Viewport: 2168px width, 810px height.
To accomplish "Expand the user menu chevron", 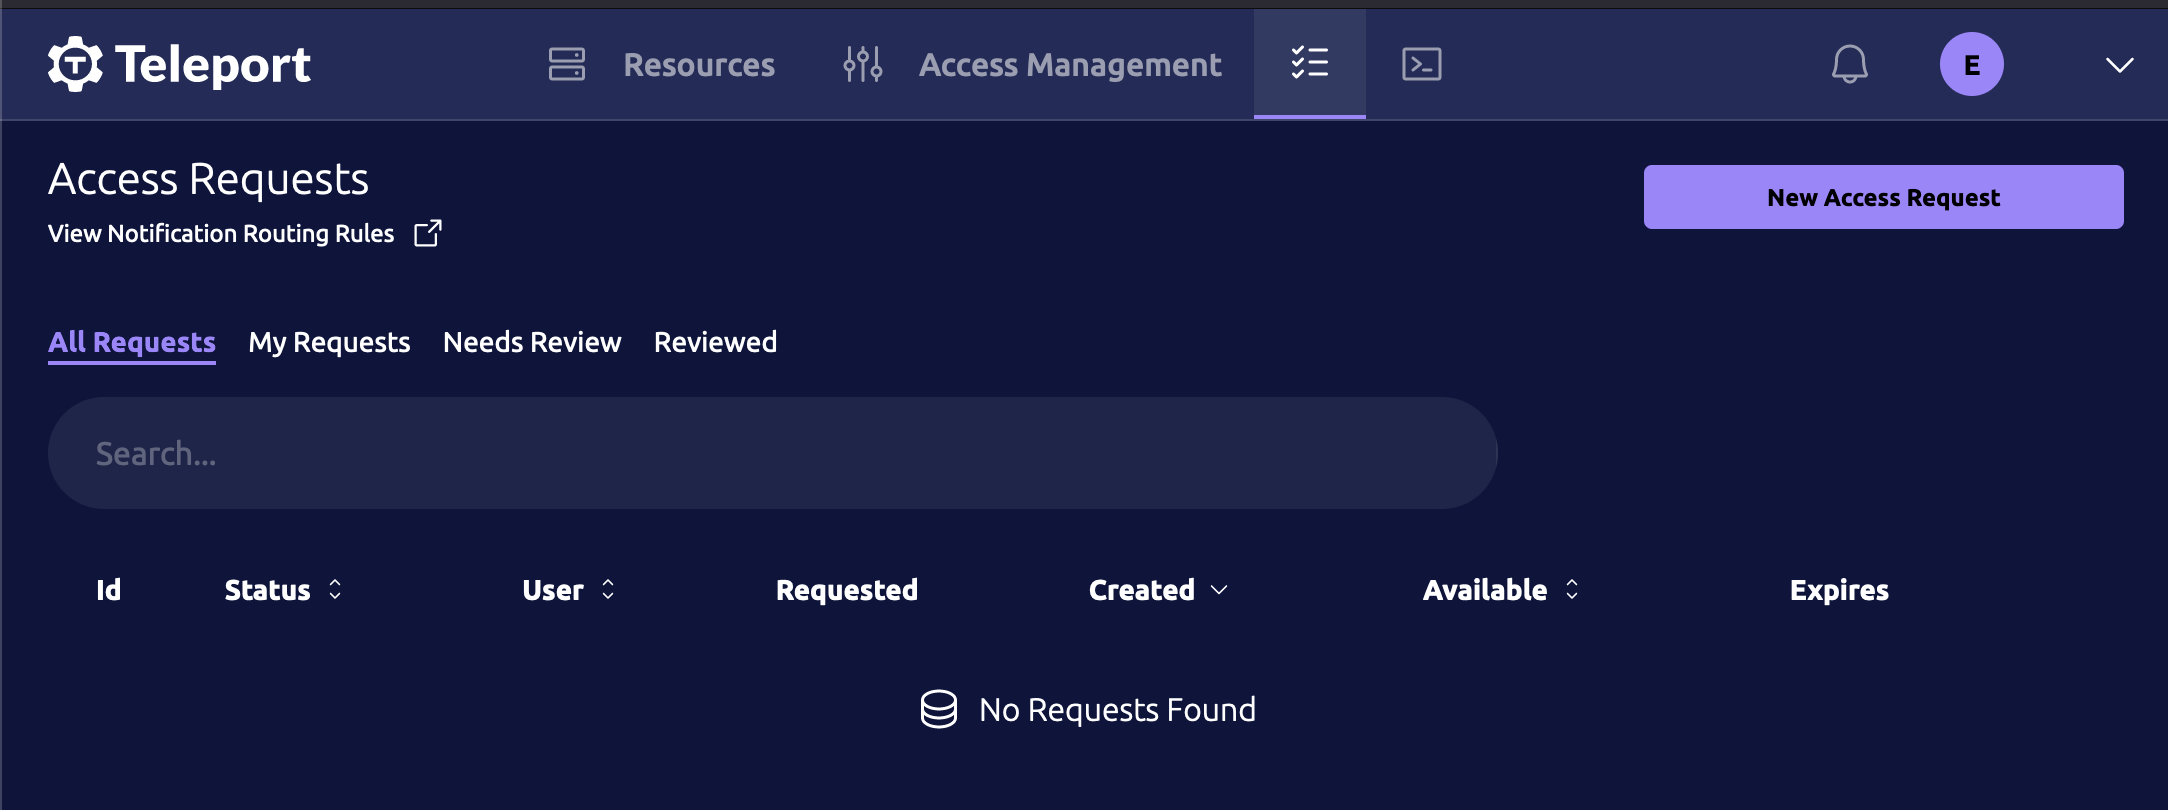I will pos(2119,65).
